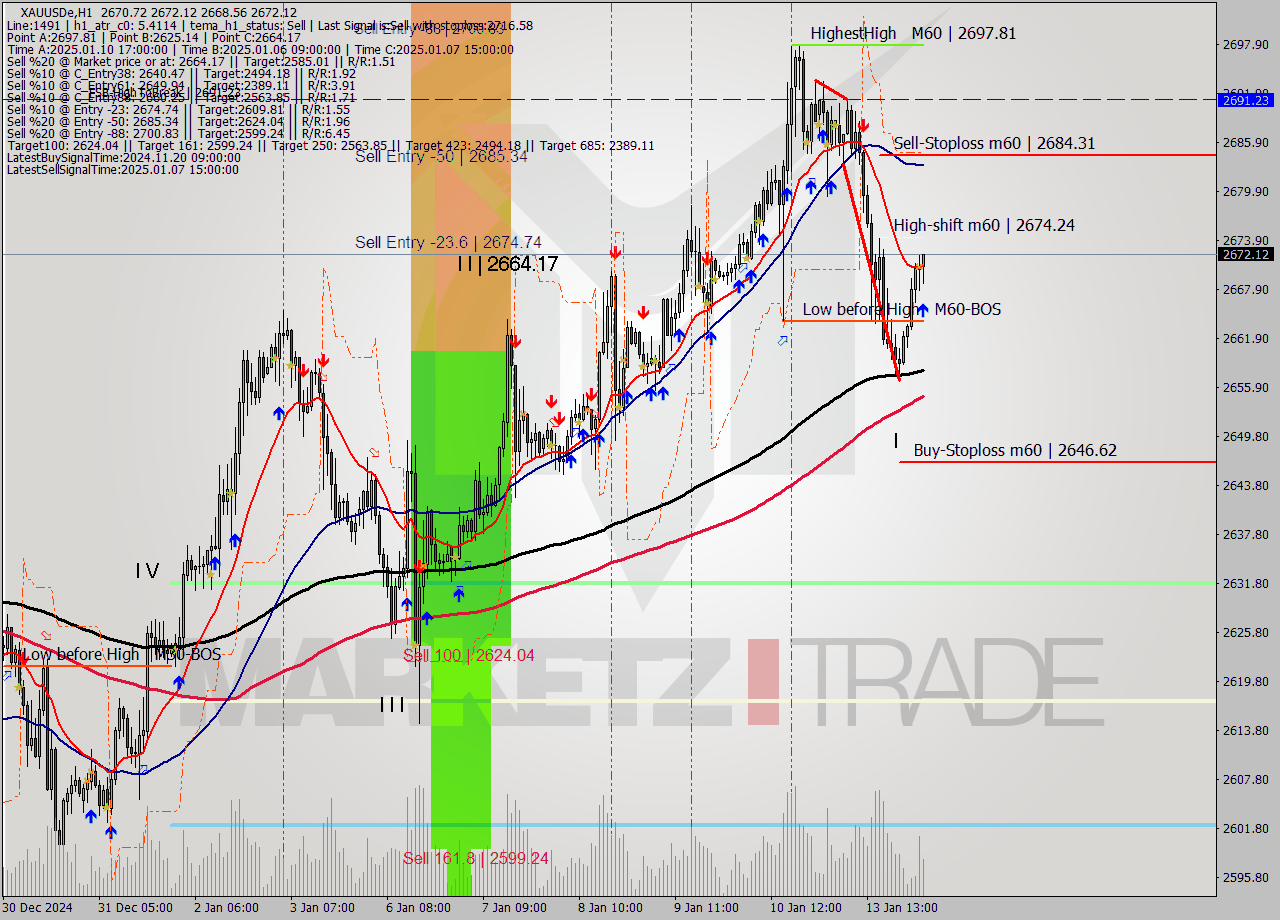
Task: Select the Sell %20 @ Market price line
Action: click(201, 61)
